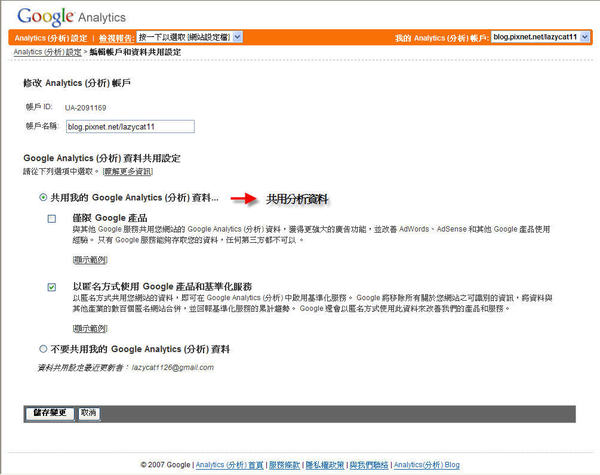
Task: Open Analytics(分析) Blog footer link
Action: click(427, 465)
